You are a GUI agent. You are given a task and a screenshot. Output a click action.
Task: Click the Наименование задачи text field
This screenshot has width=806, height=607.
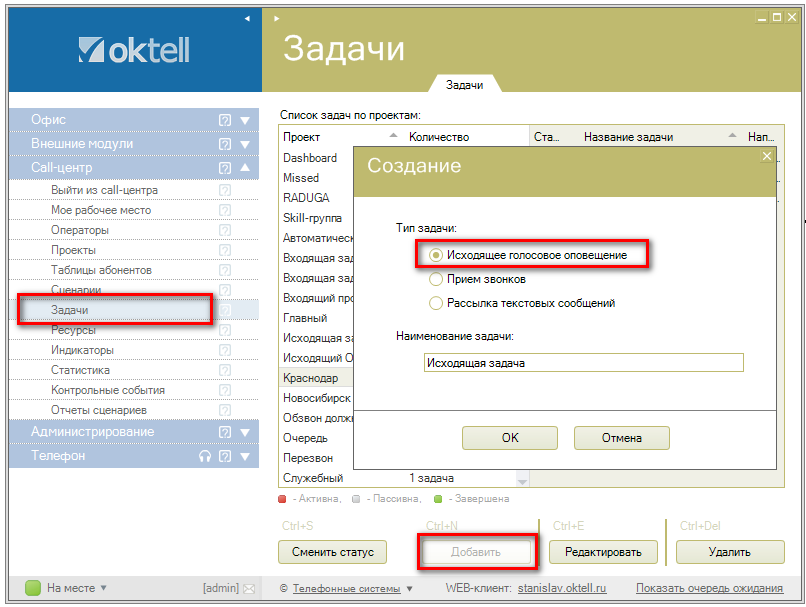click(583, 363)
